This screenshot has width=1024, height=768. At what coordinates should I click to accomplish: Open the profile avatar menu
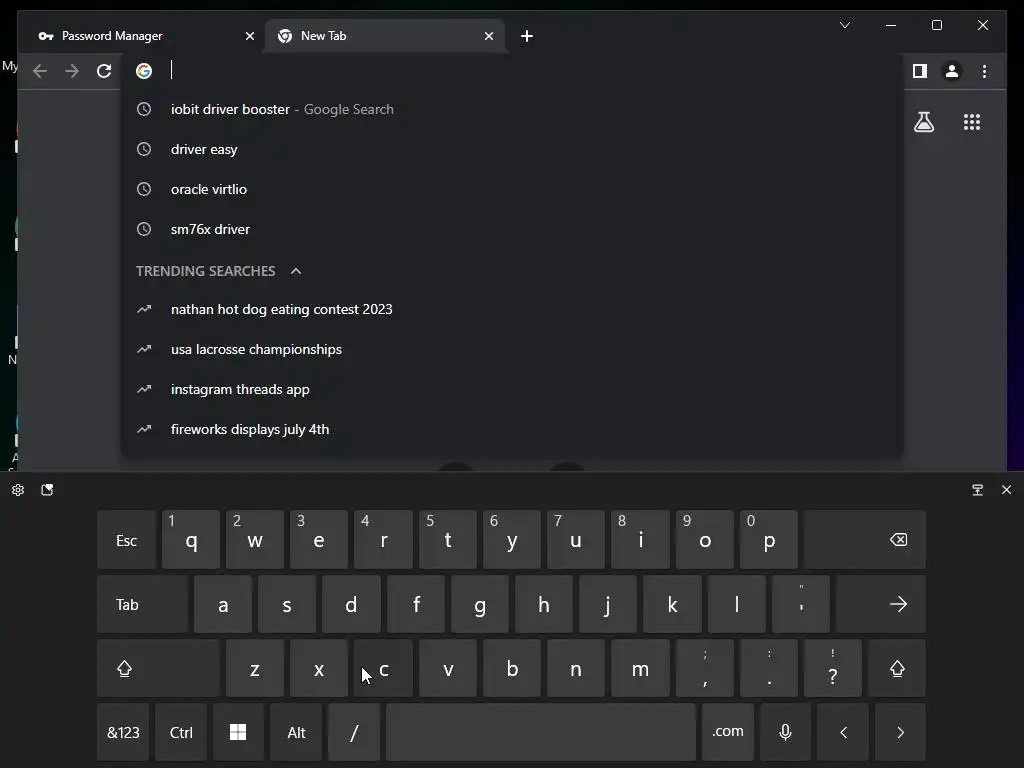[952, 71]
